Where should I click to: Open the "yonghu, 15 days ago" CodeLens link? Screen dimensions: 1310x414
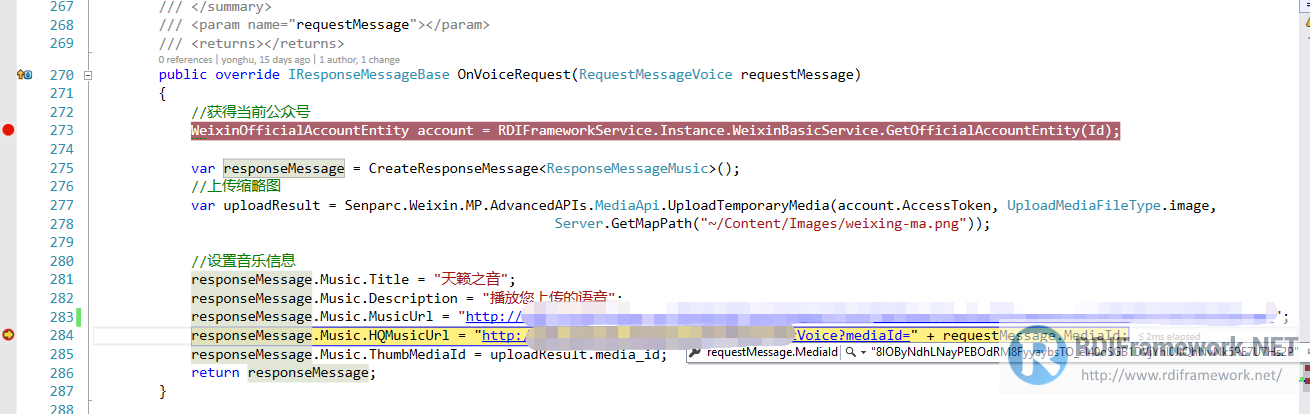264,59
